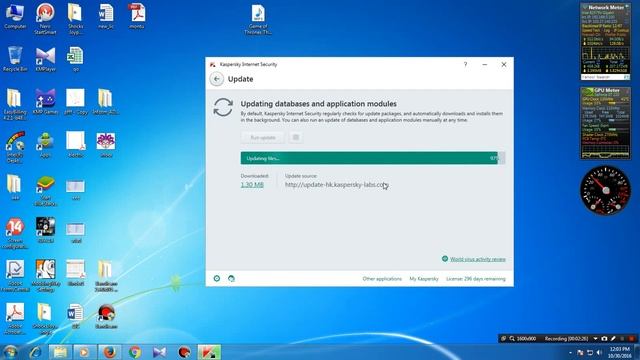Image resolution: width=640 pixels, height=360 pixels.
Task: Select the EasyBilling folder
Action: pyautogui.click(x=15, y=104)
